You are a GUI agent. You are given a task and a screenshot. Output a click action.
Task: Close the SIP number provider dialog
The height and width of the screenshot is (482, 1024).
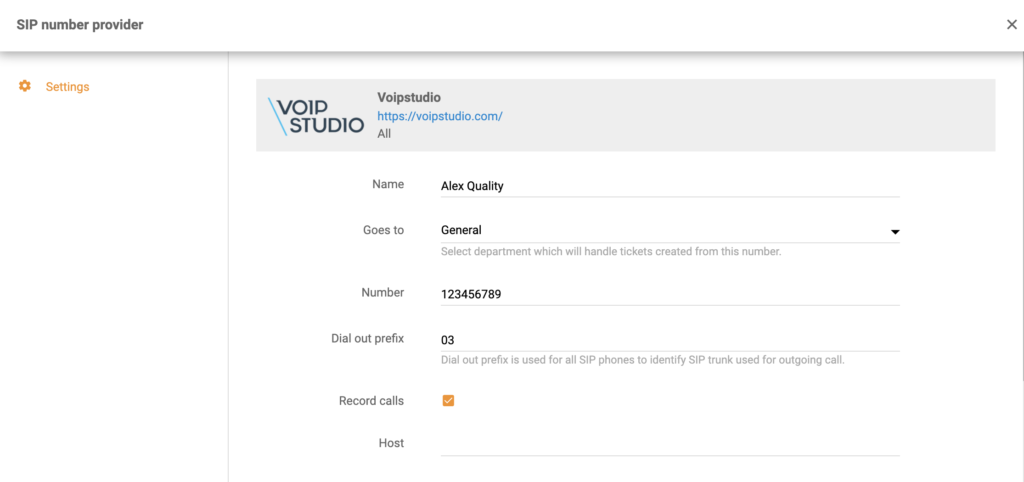pyautogui.click(x=1011, y=25)
